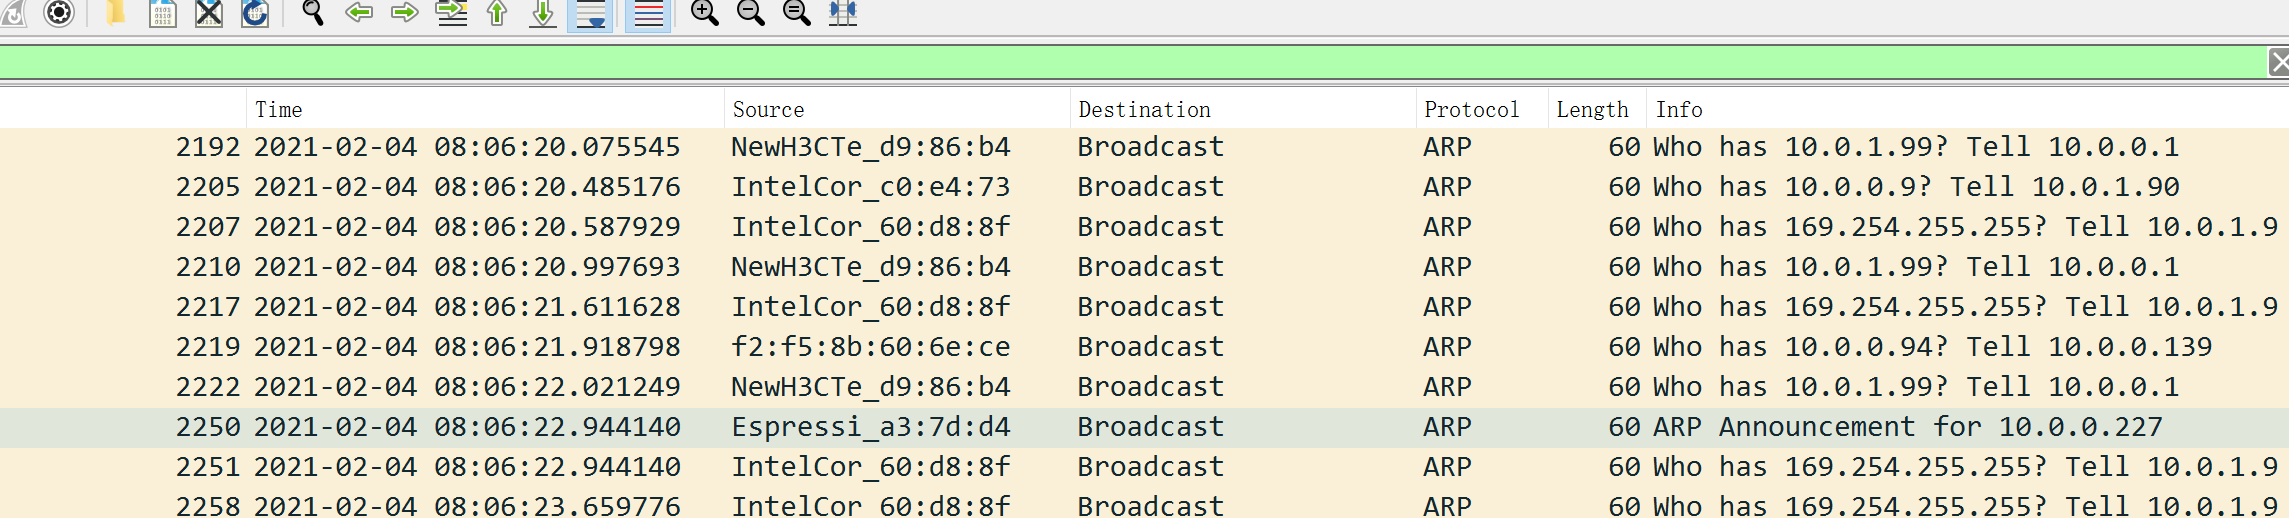Sort packets by Protocol column header
This screenshot has height=518, width=2289.
coord(1471,109)
